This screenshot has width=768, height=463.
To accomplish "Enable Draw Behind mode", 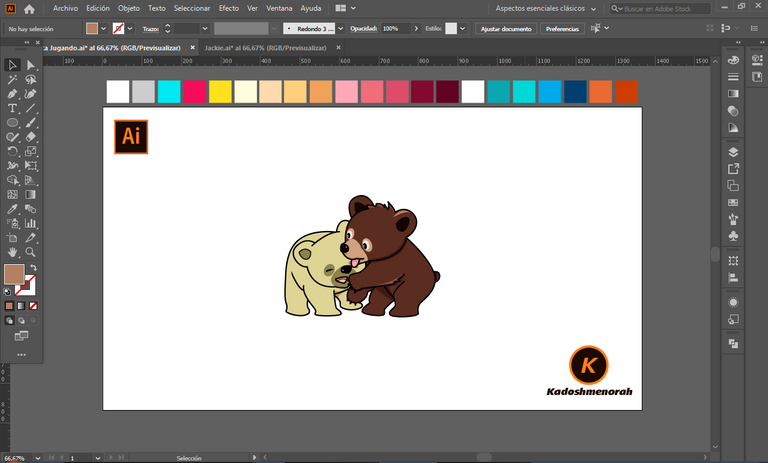I will point(21,320).
